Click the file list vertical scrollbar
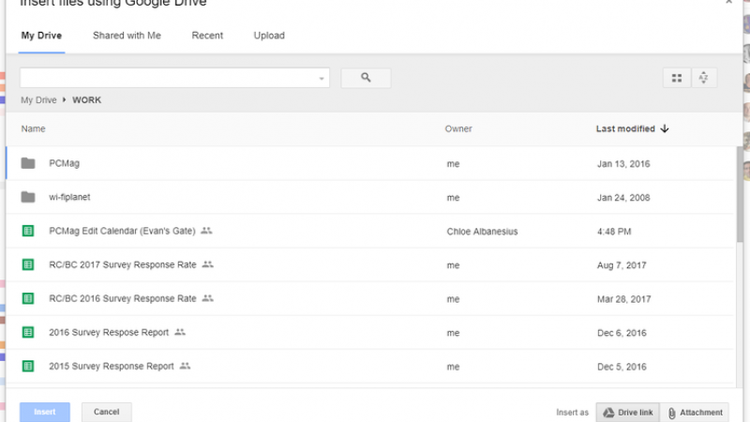Screen dimensions: 750x422 [x=739, y=194]
